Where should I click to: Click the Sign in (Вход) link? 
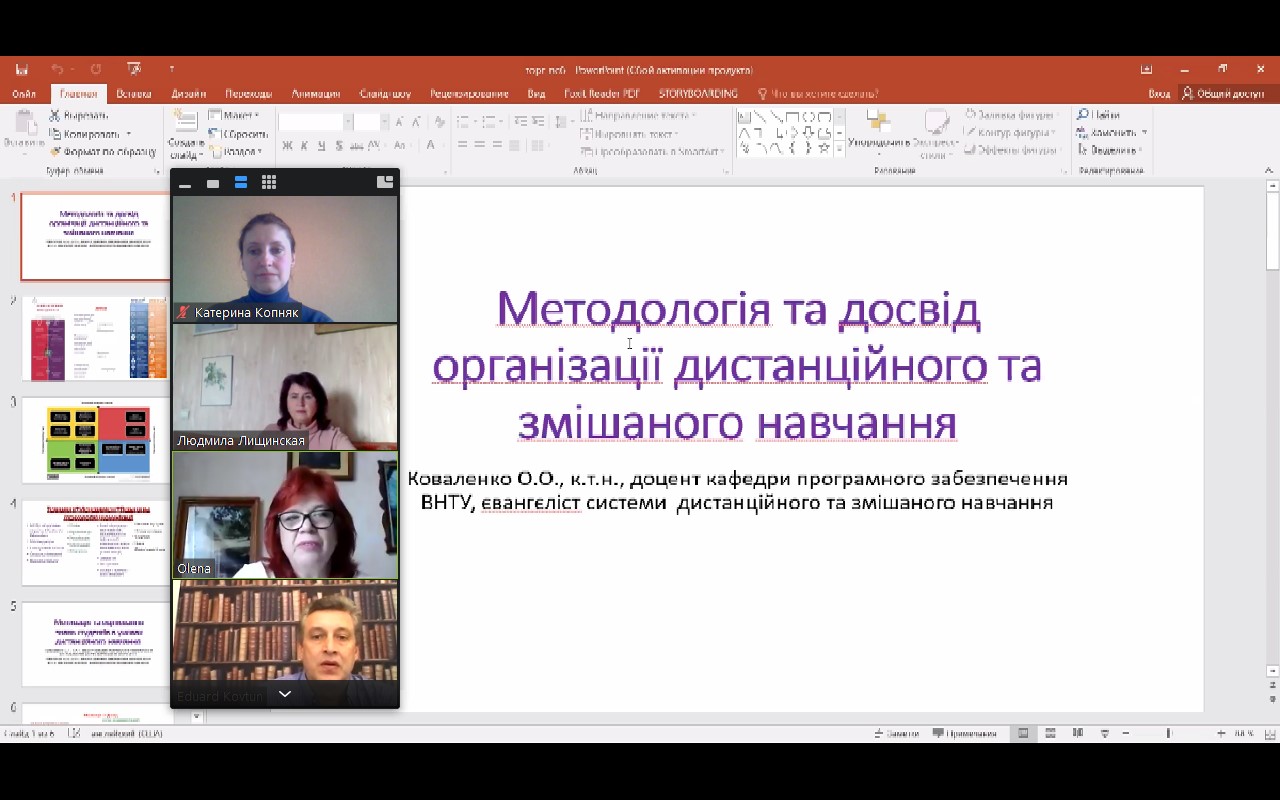click(1158, 94)
